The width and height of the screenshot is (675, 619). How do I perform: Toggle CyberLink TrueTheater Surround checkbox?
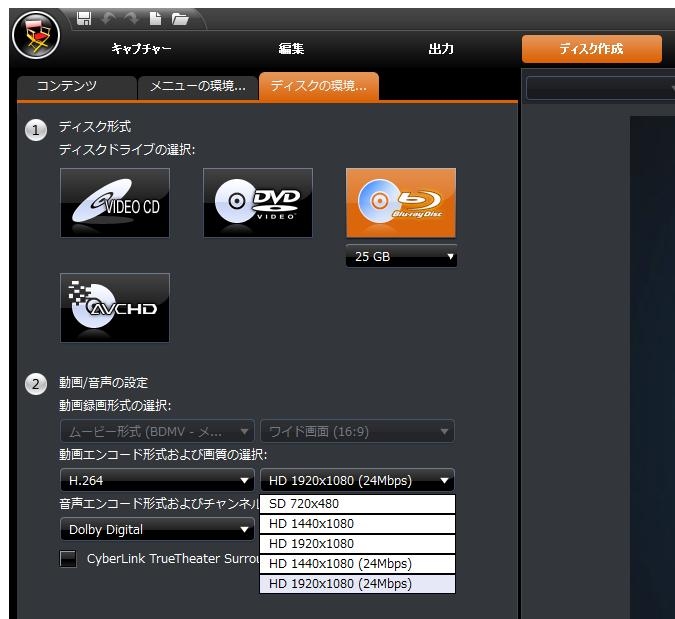68,559
